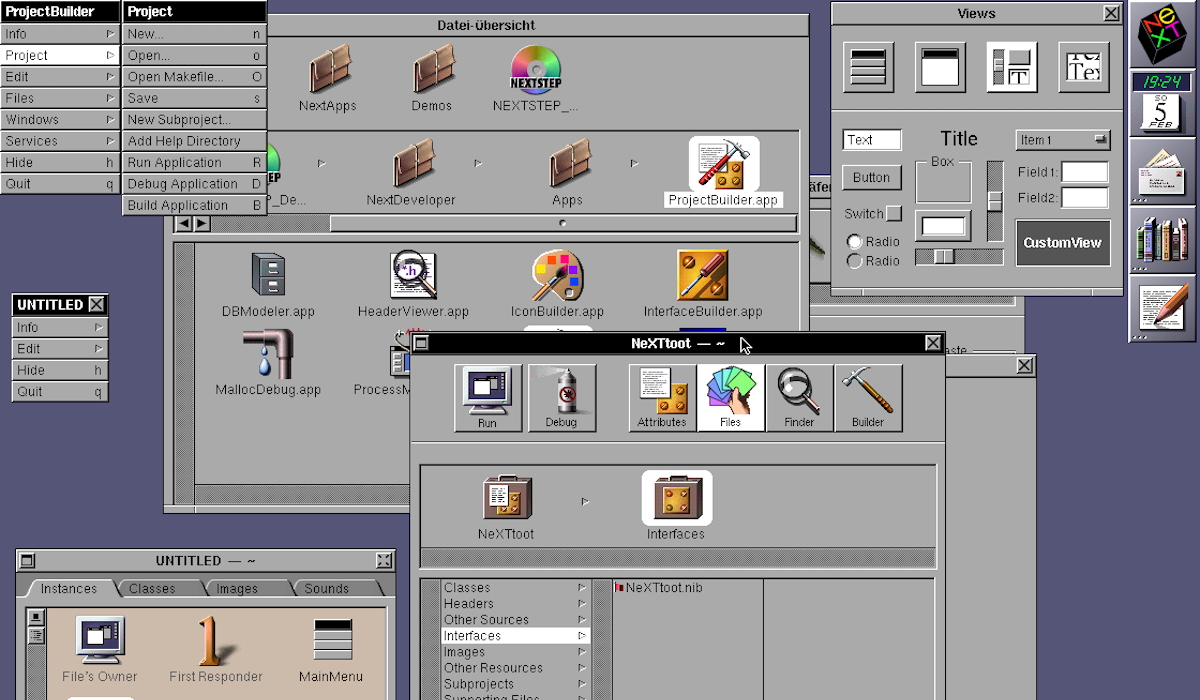Click the Text field in Views palette

[x=872, y=140]
